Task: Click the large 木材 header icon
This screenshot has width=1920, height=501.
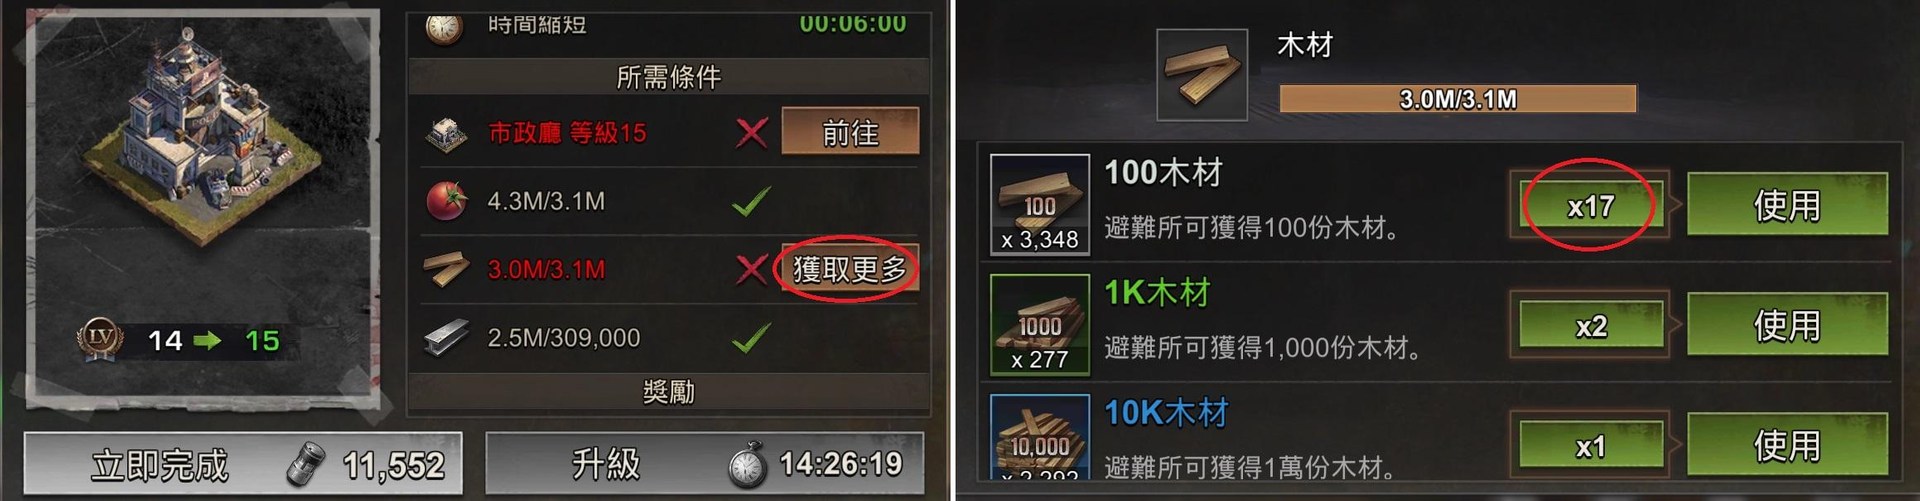Action: click(x=1202, y=75)
